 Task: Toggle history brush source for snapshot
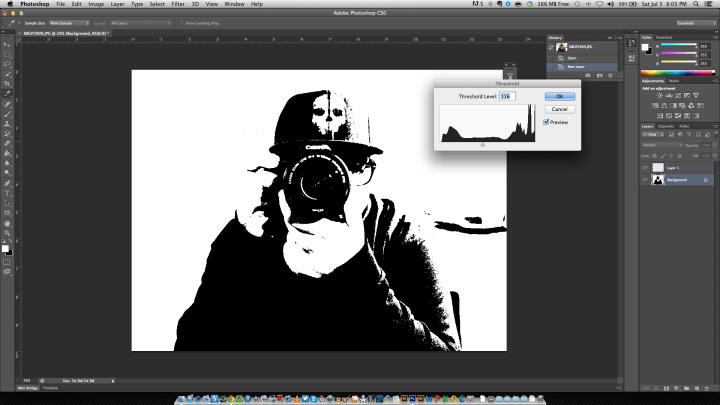pyautogui.click(x=551, y=47)
